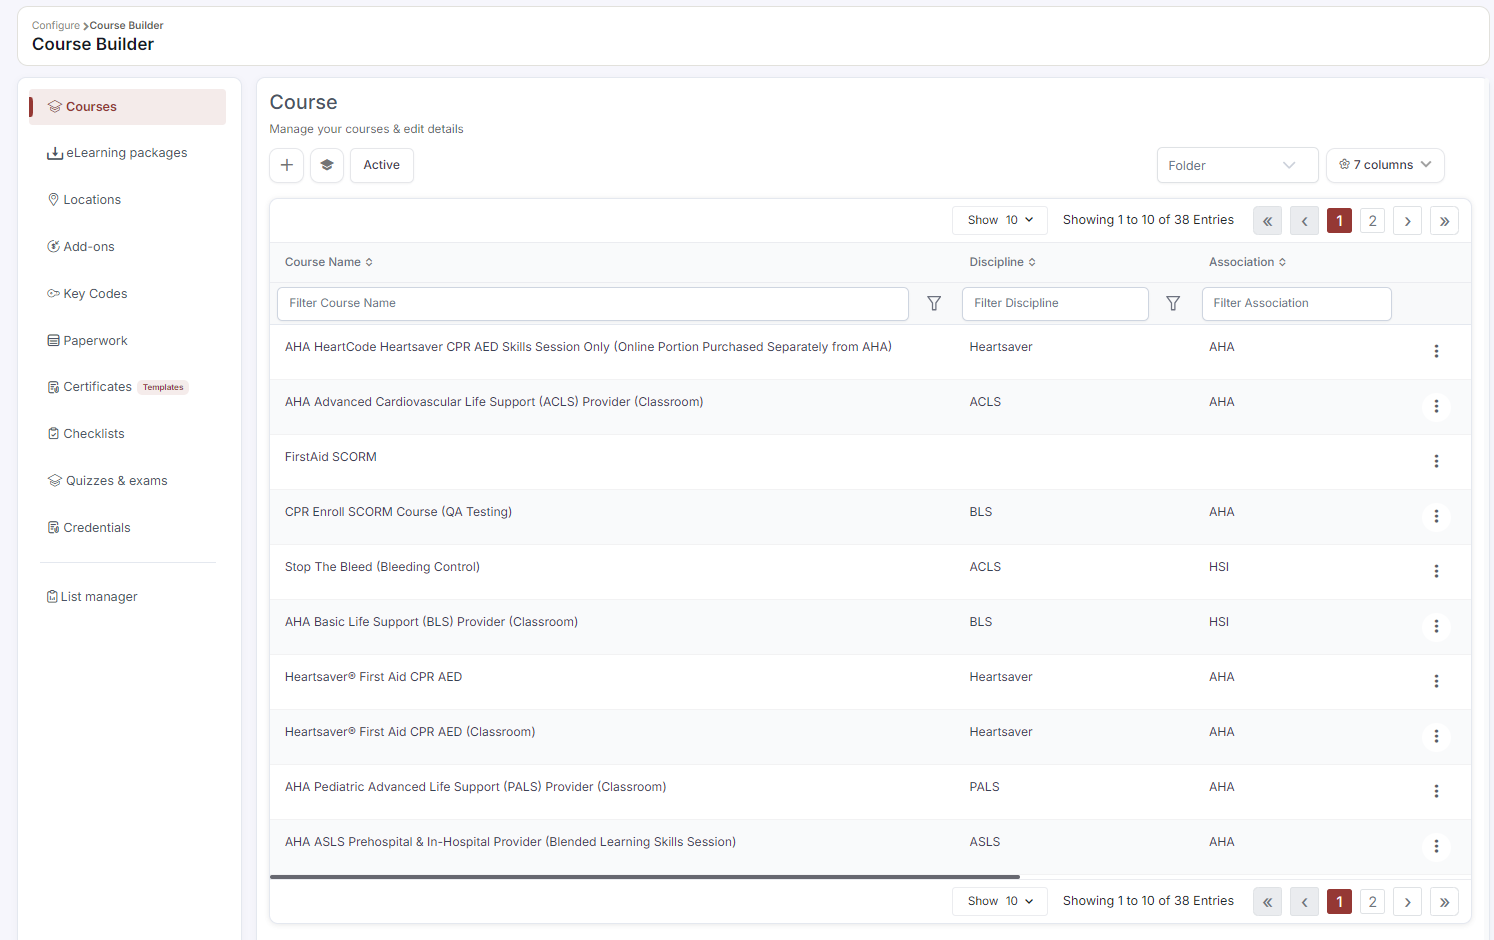Click the FirstAid SCORM course name

coord(331,457)
